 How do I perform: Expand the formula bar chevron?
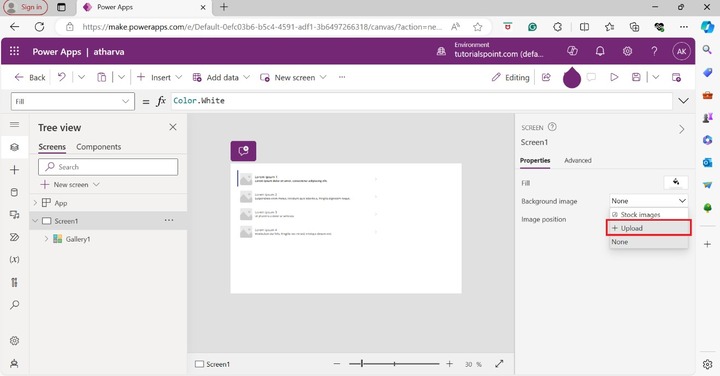[x=683, y=101]
